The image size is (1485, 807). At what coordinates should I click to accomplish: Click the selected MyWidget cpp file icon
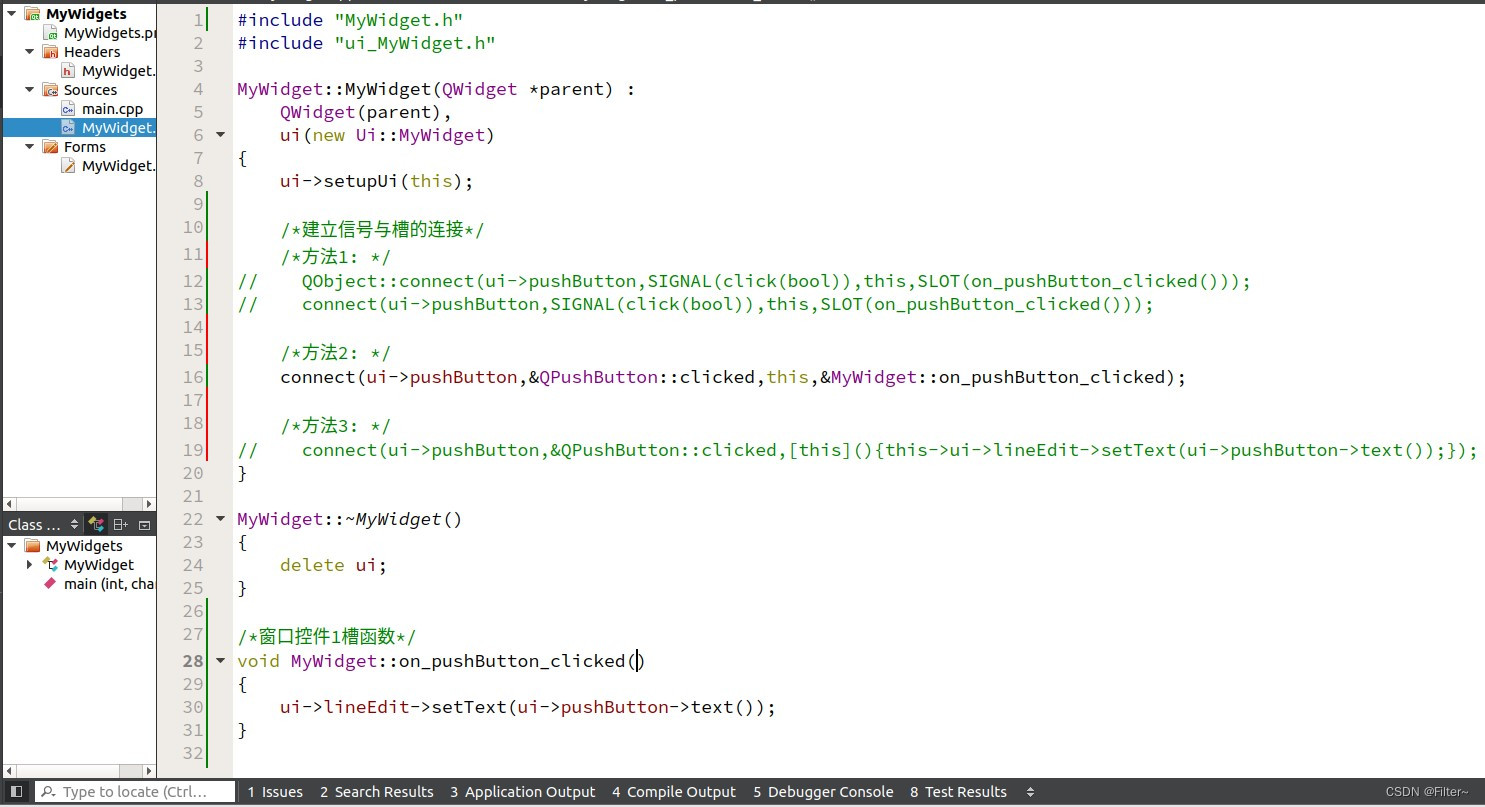[x=68, y=128]
